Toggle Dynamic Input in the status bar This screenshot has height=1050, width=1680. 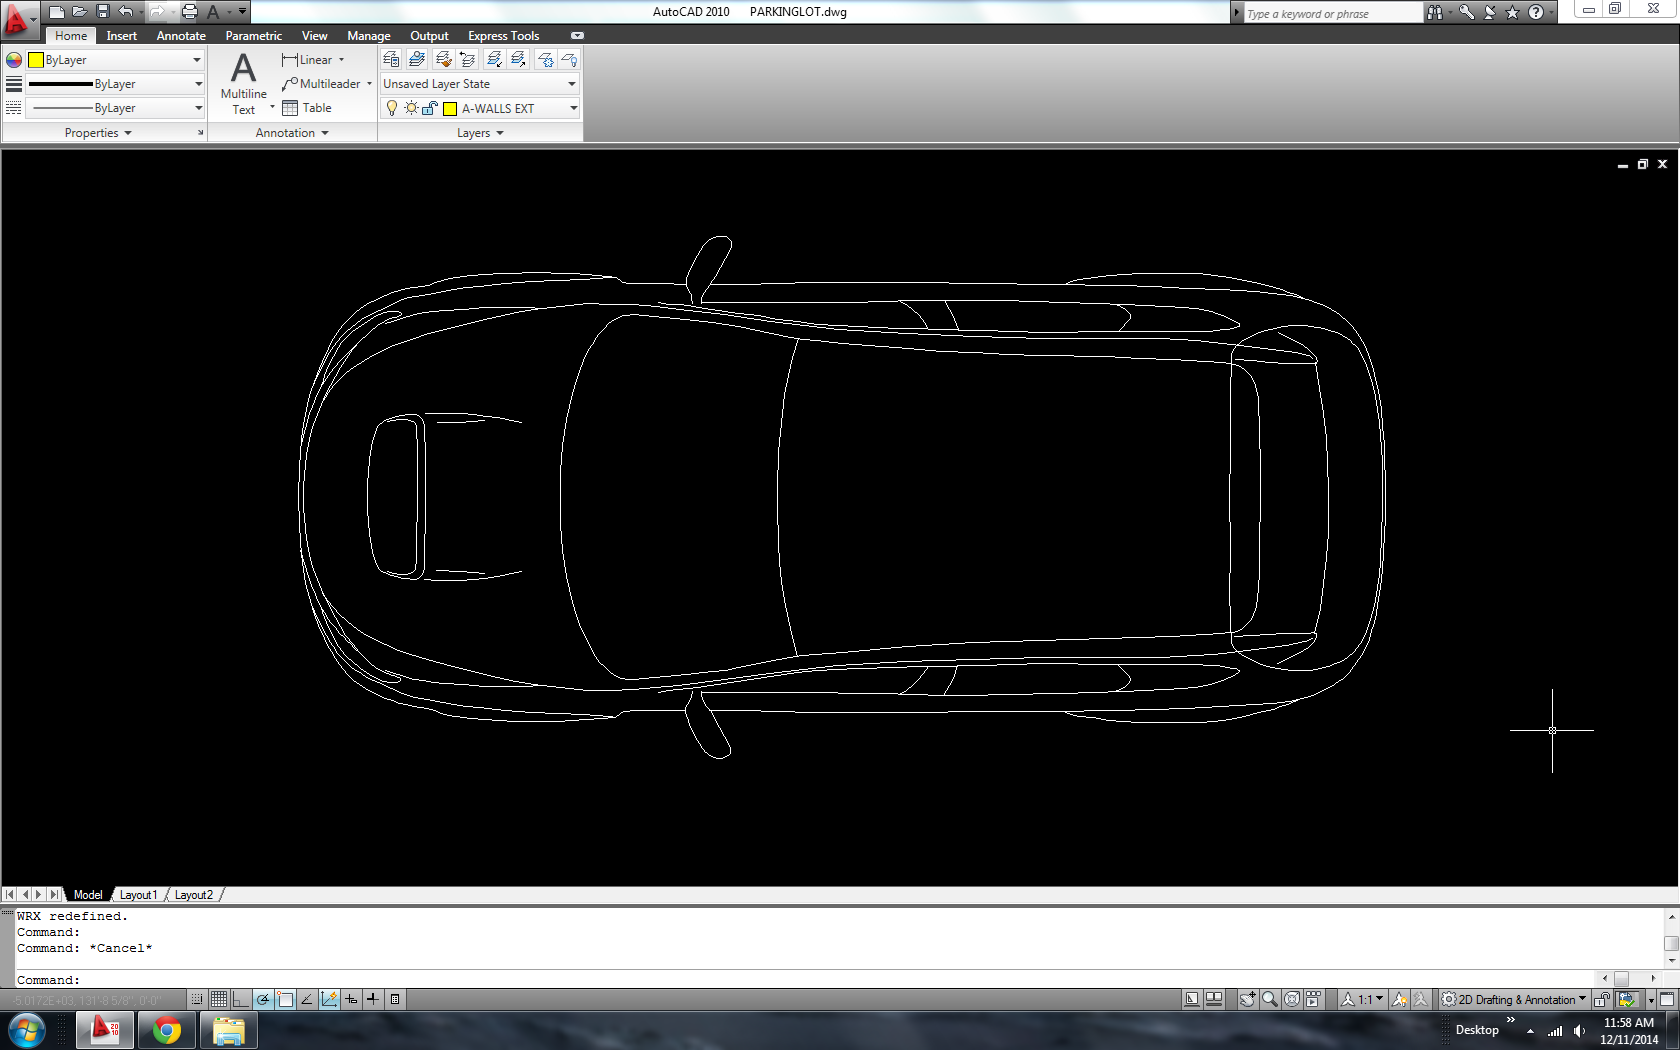[351, 999]
